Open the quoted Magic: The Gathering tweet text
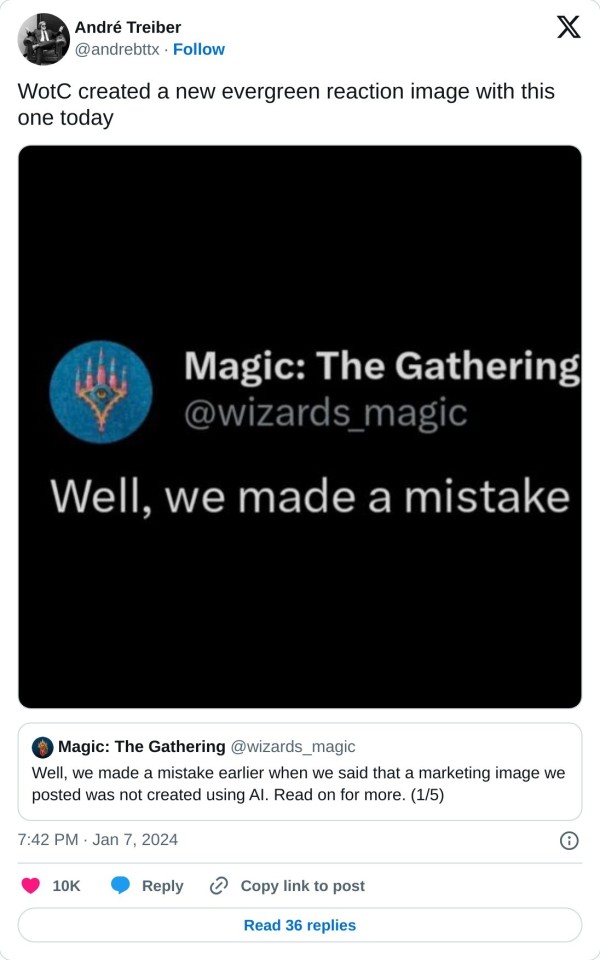This screenshot has width=600, height=960. (298, 784)
